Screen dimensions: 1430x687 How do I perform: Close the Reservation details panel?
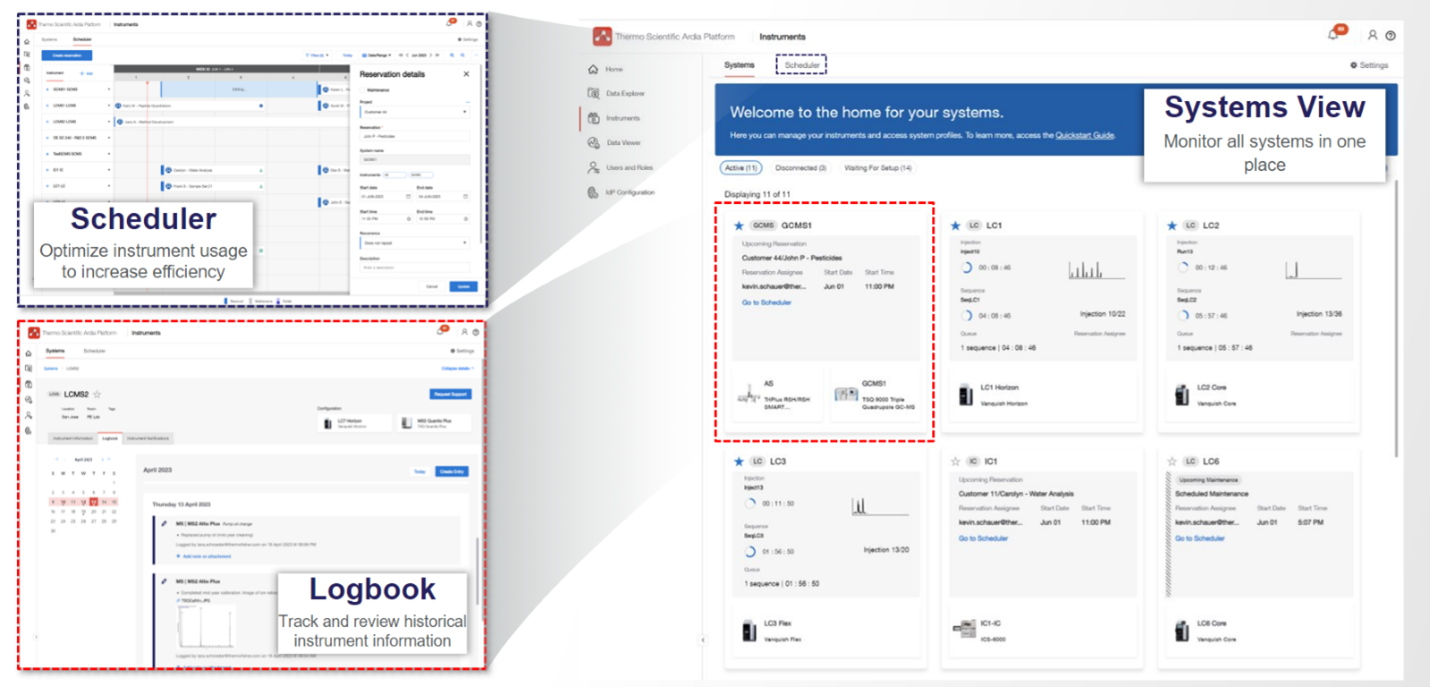(466, 74)
